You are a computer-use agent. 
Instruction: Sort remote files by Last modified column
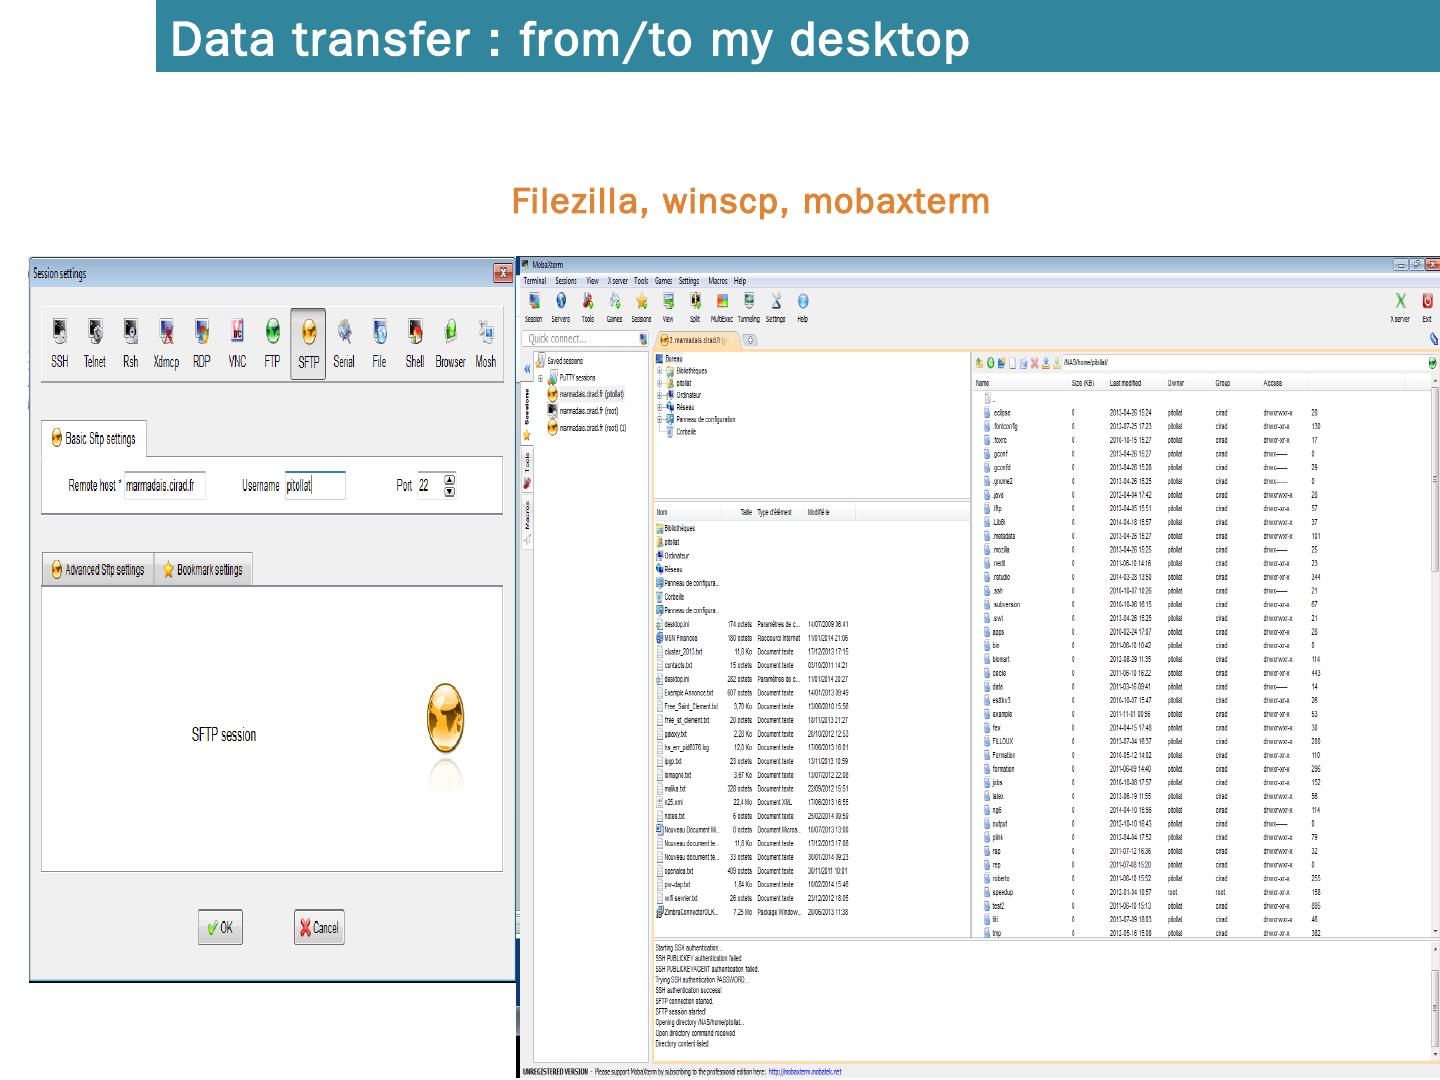click(1125, 383)
